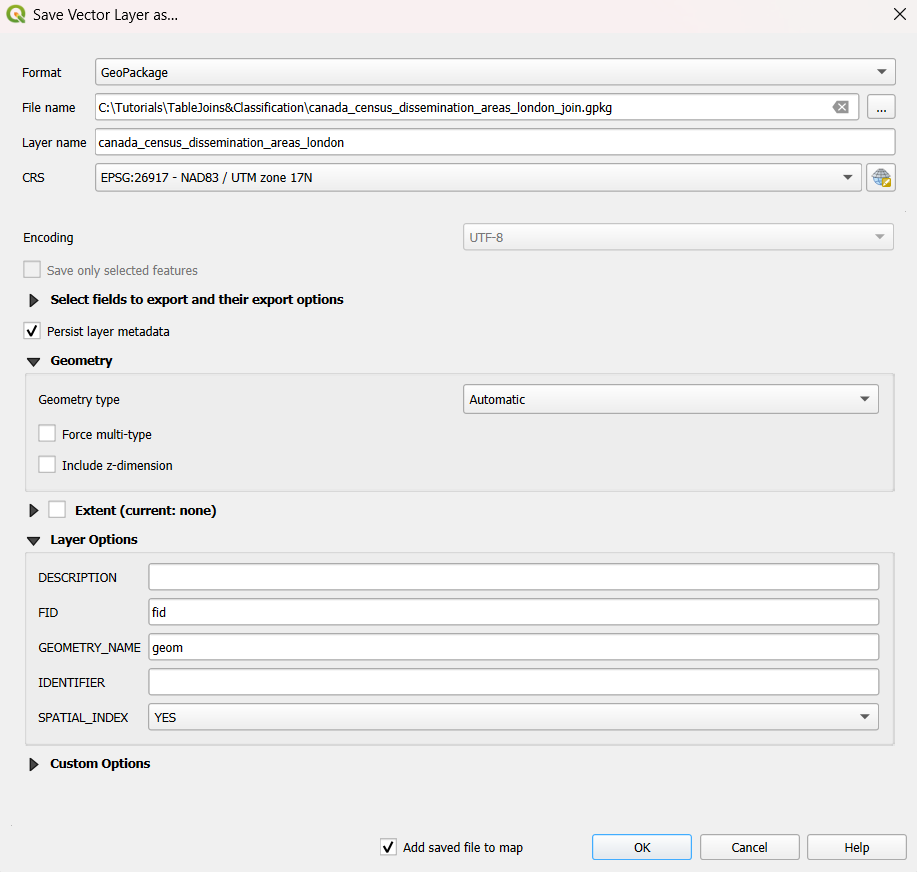Open the Geometry type Automatic dropdown
This screenshot has width=917, height=872.
(670, 399)
